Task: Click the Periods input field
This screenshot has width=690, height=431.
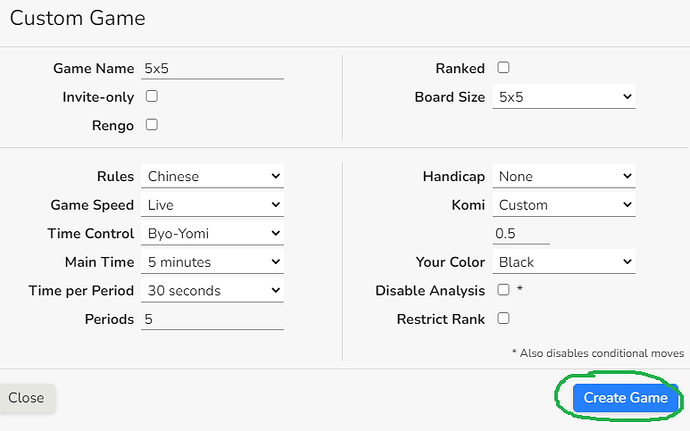Action: (212, 320)
